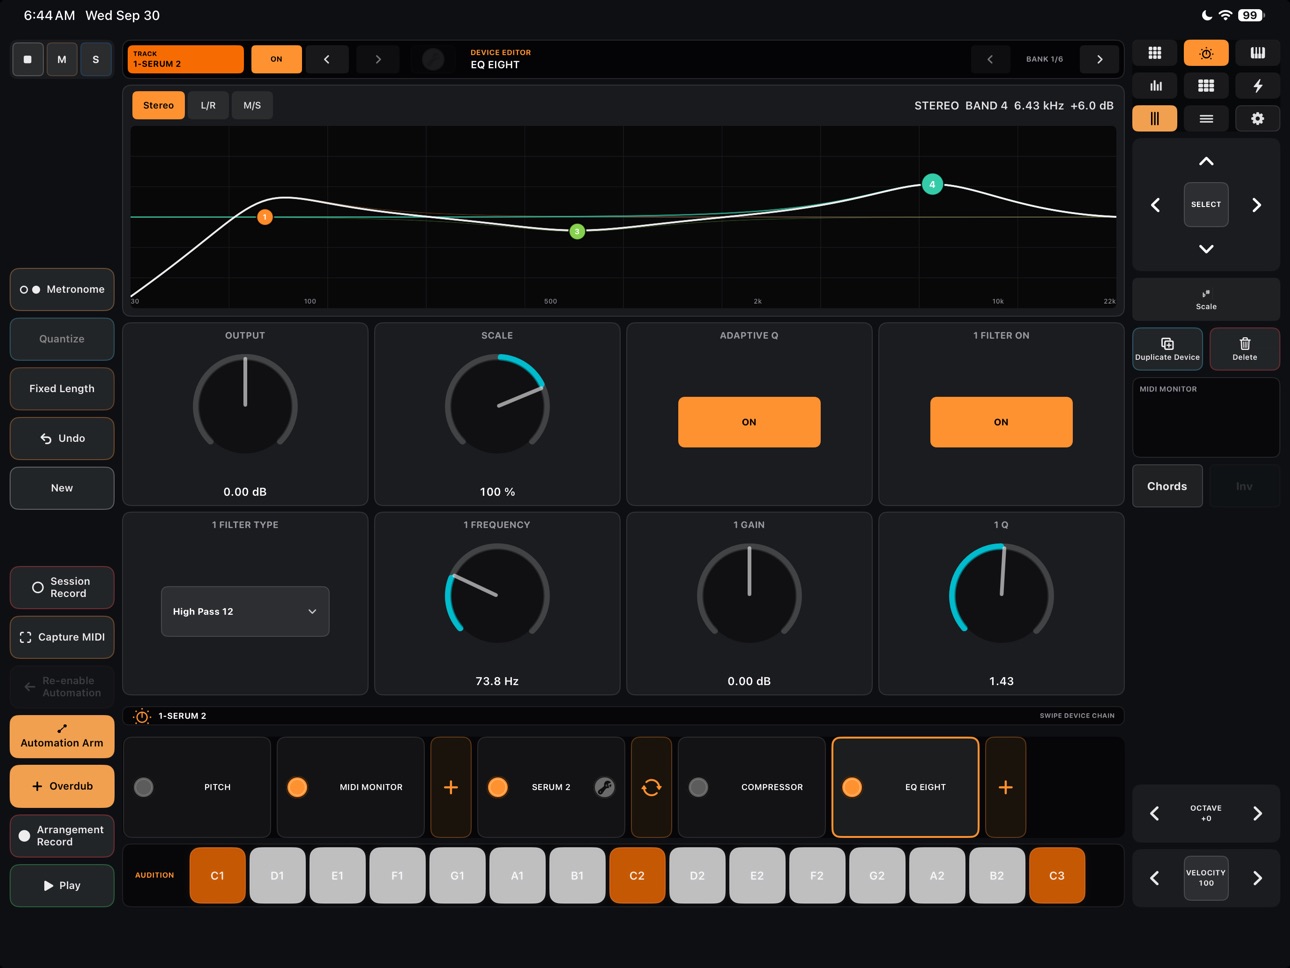Click the Undo button
The height and width of the screenshot is (968, 1290).
coord(62,438)
